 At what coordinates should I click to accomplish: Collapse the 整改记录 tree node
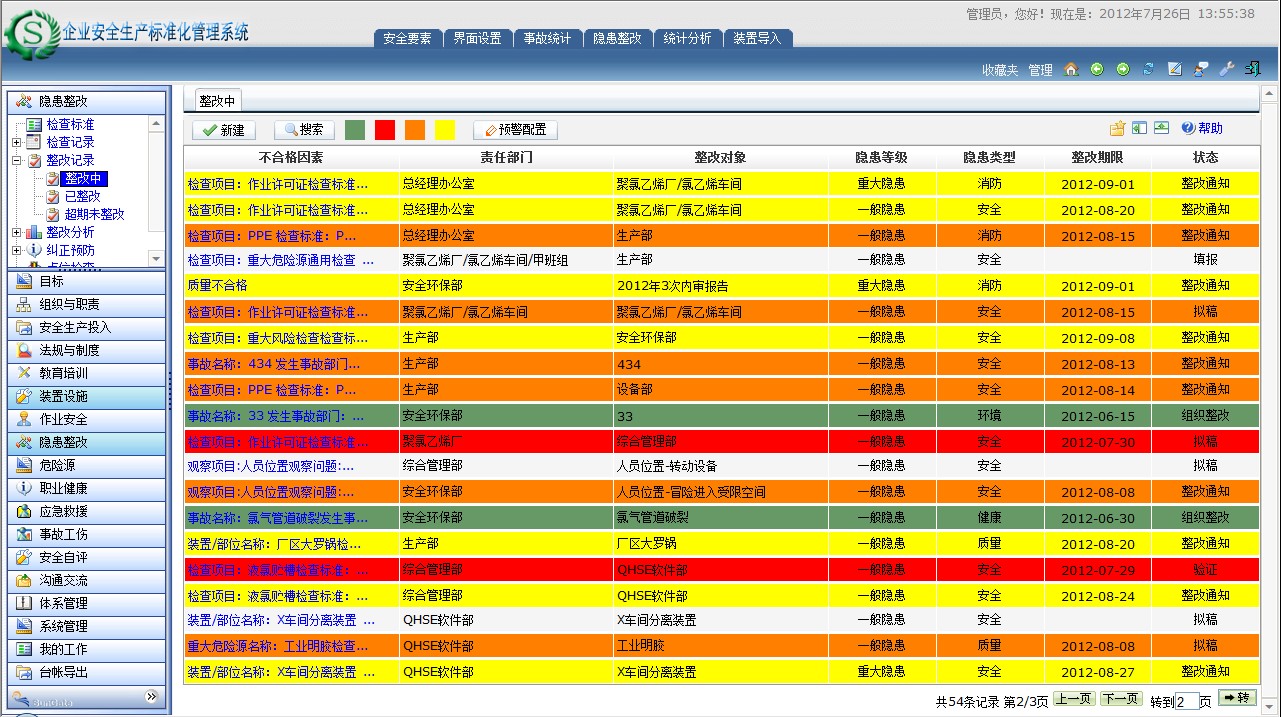click(x=17, y=161)
